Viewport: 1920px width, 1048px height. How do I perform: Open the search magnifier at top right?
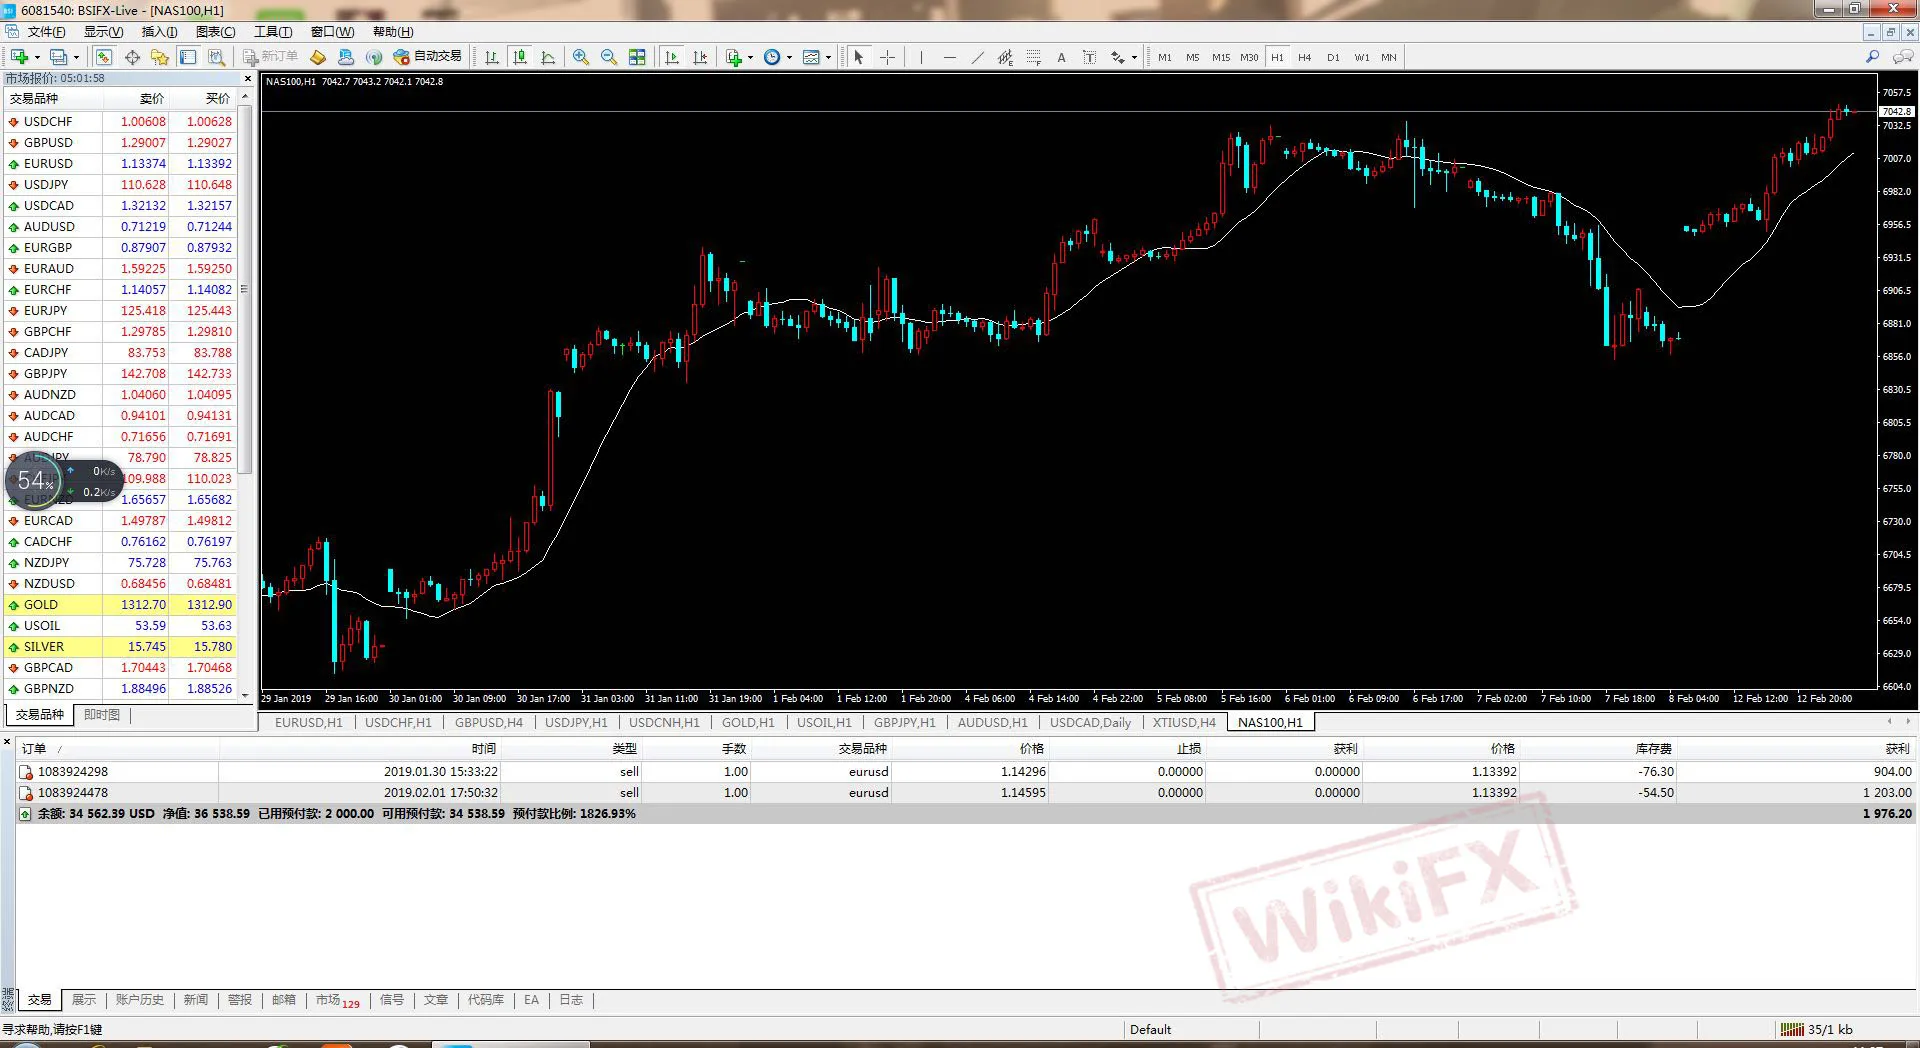click(1873, 57)
